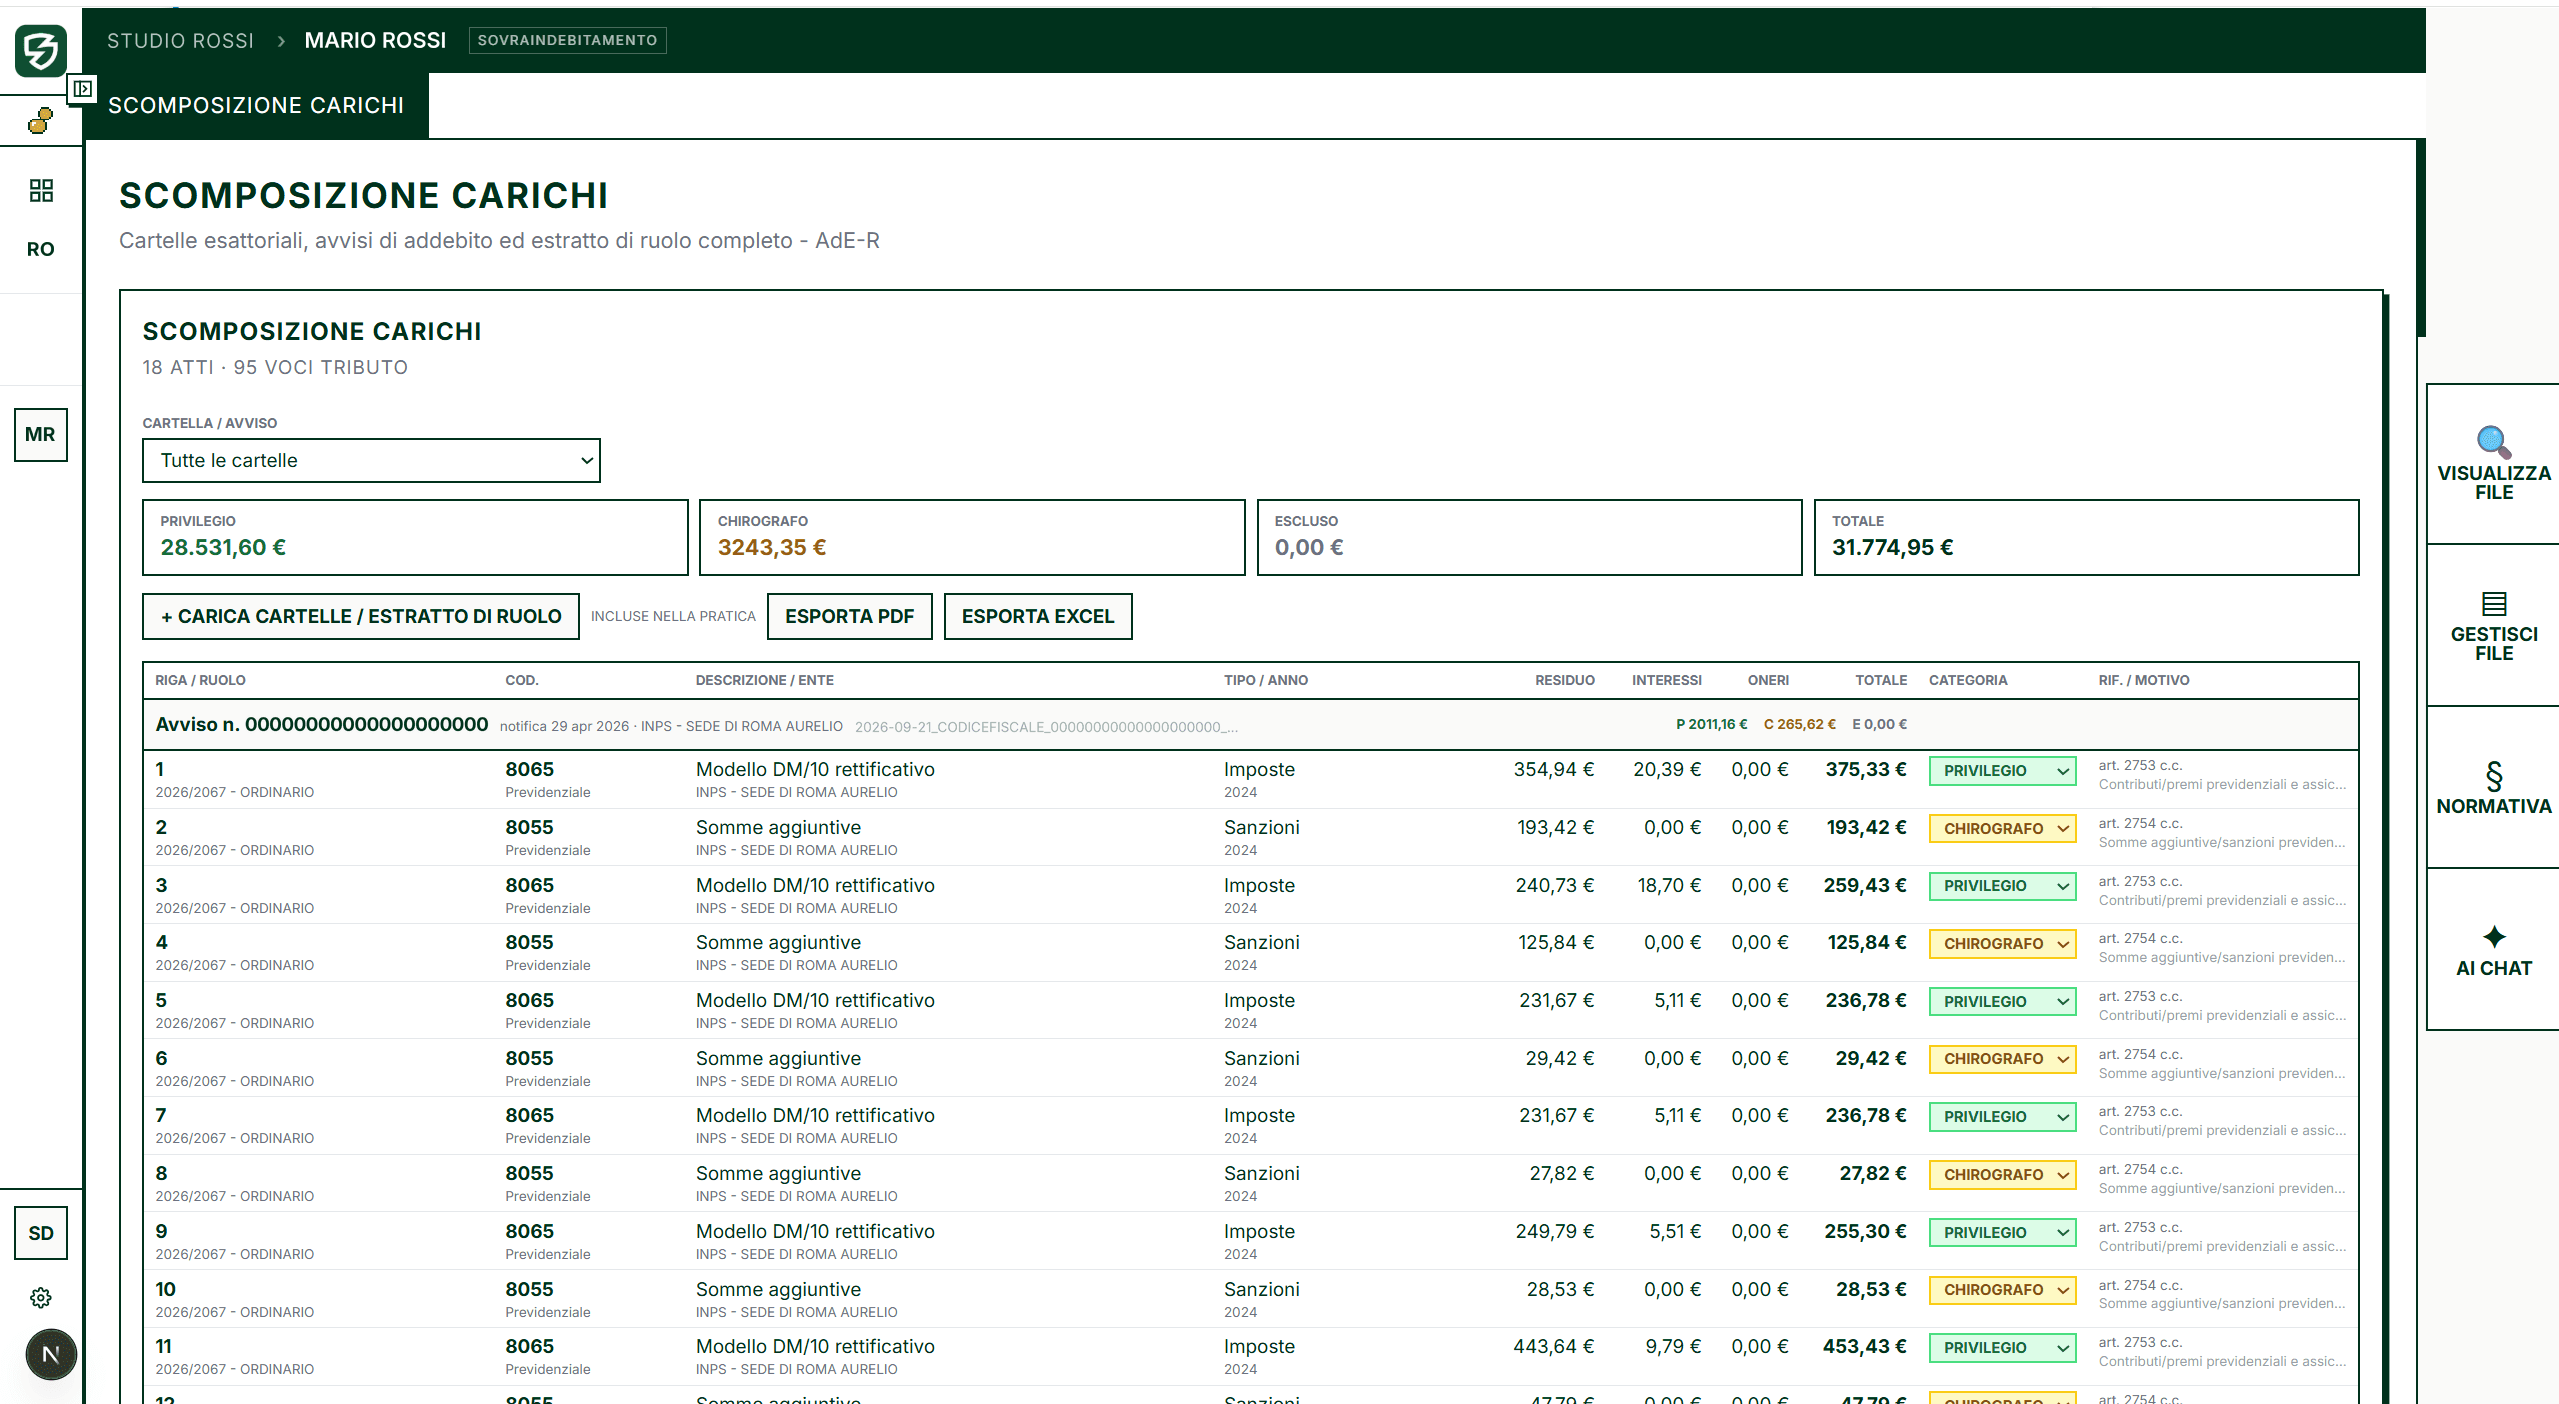Image resolution: width=2559 pixels, height=1404 pixels.
Task: Open the dashboard grid icon
Action: click(41, 190)
